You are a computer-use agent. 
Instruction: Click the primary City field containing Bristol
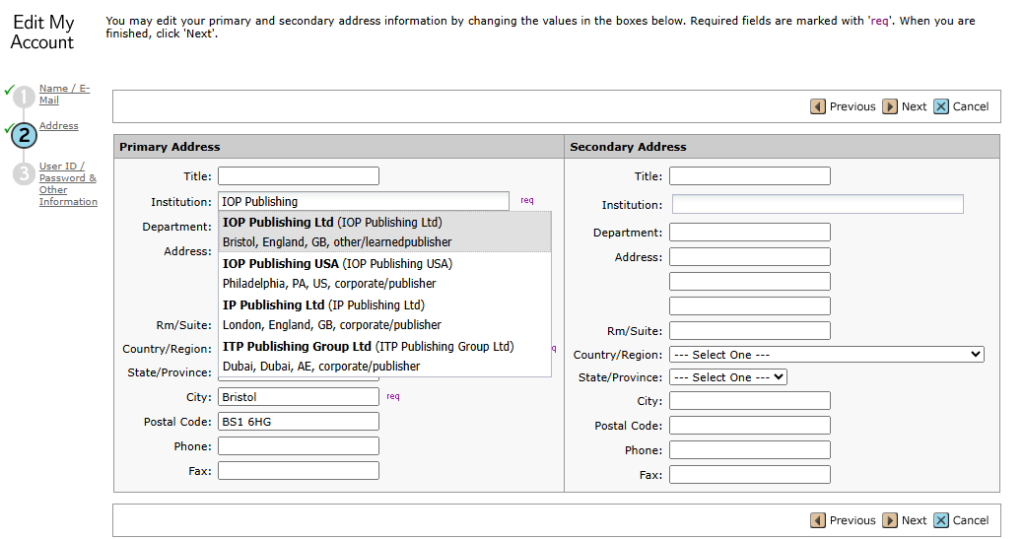(298, 397)
